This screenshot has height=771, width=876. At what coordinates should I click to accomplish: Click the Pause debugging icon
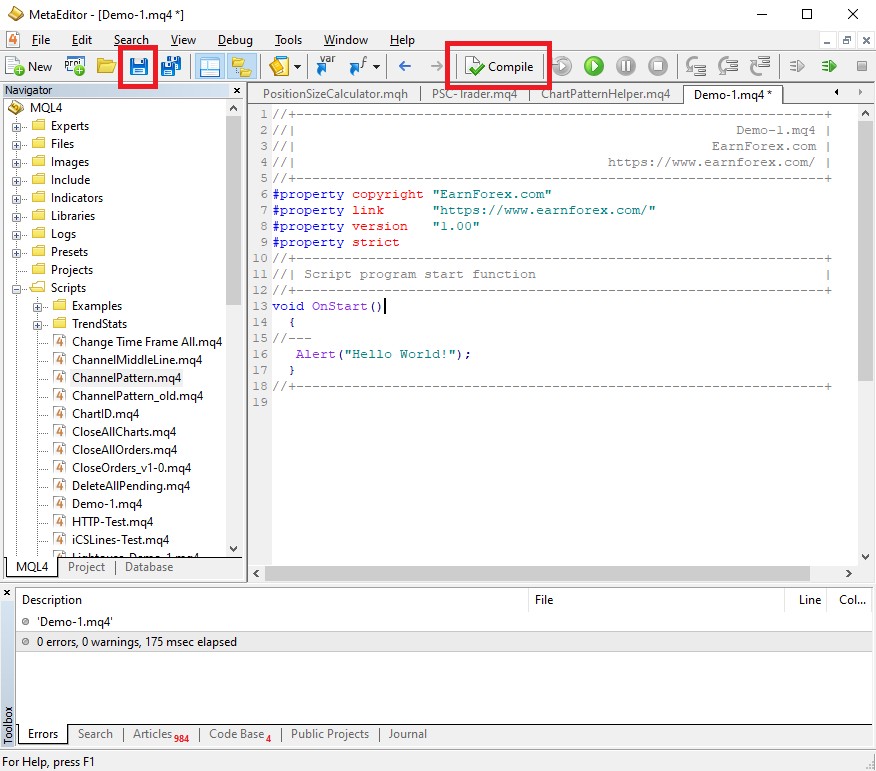point(626,67)
